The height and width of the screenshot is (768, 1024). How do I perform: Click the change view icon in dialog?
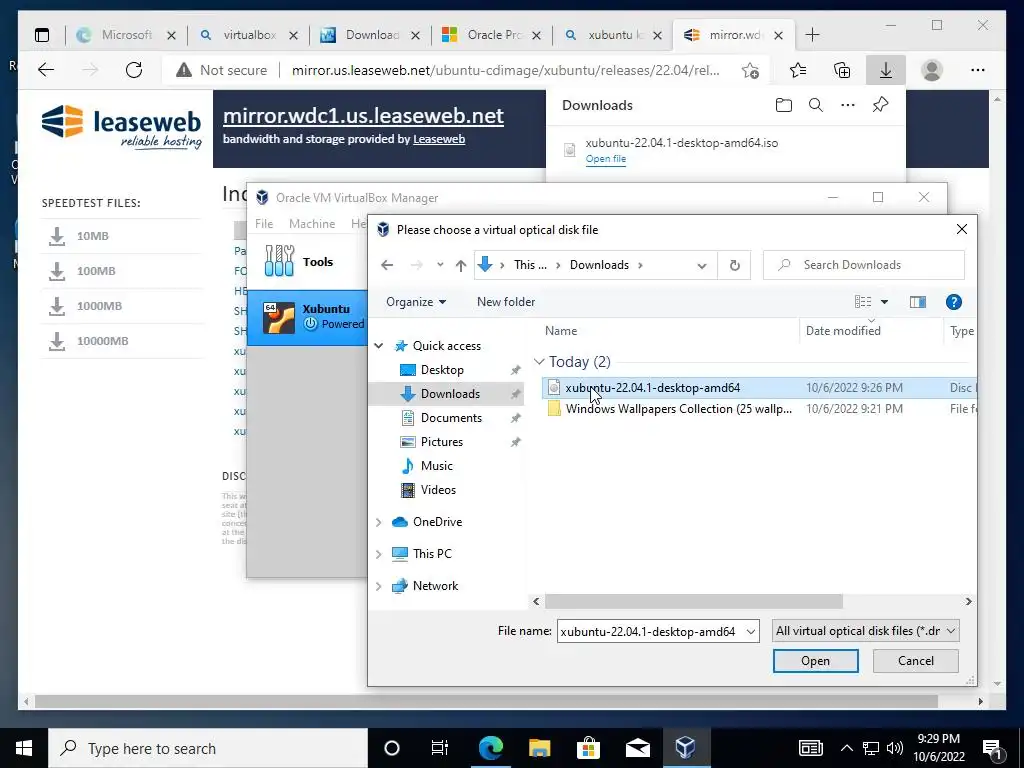[863, 302]
